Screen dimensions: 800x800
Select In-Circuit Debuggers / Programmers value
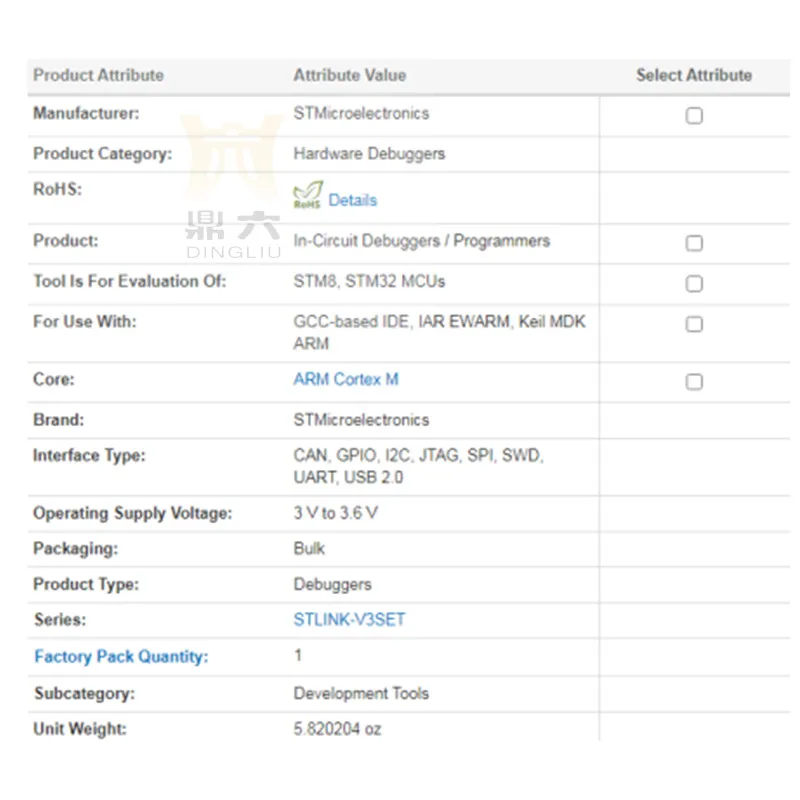(x=422, y=241)
